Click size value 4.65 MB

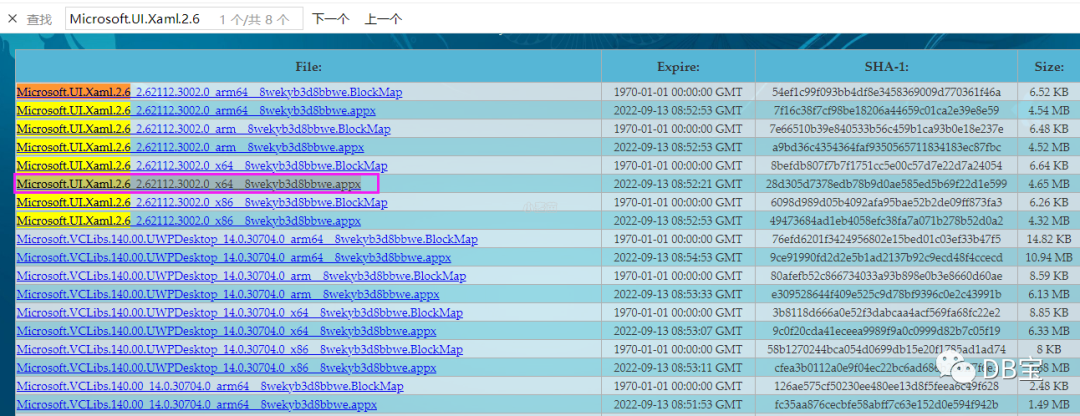[x=1049, y=184]
